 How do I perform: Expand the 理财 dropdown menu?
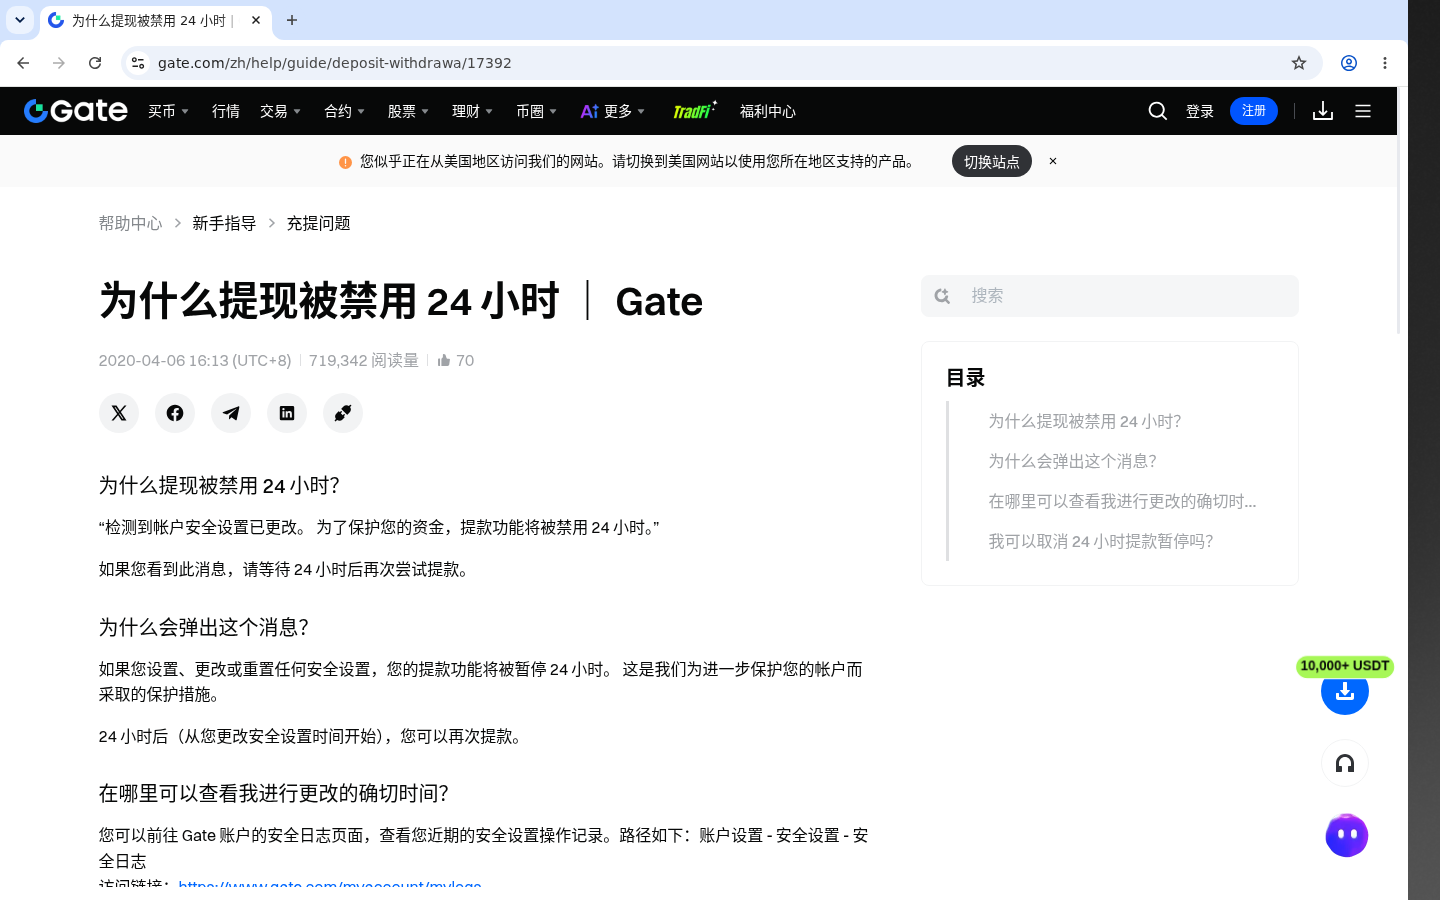(x=473, y=111)
